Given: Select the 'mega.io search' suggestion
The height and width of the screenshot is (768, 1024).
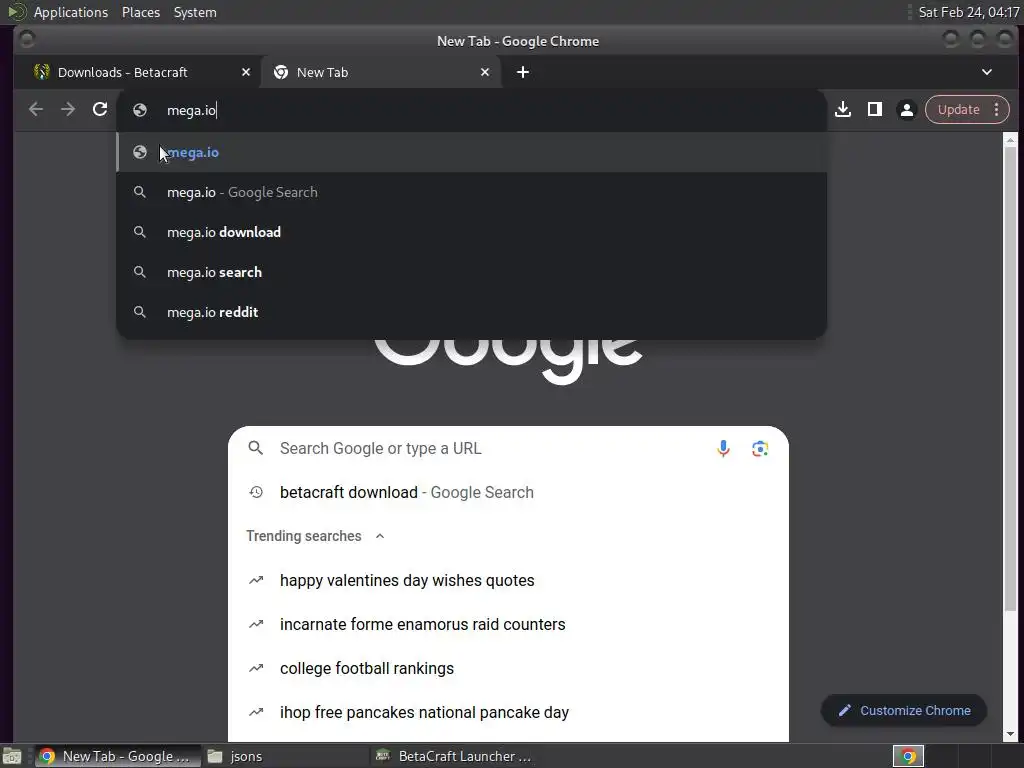Looking at the screenshot, I should (472, 272).
